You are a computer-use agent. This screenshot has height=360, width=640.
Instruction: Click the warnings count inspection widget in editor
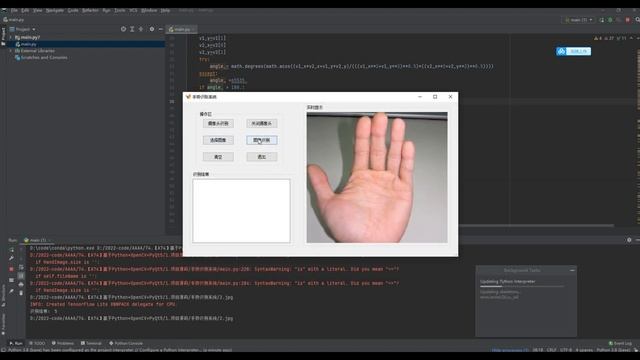tap(610, 38)
